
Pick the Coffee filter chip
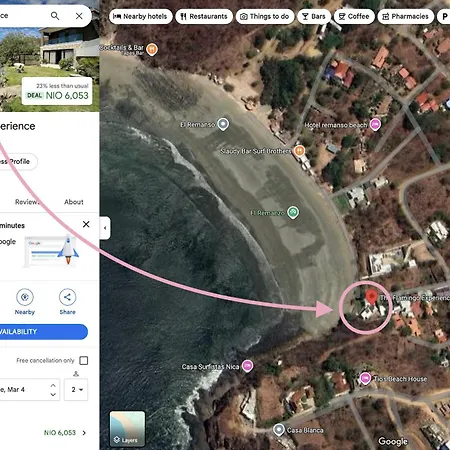tap(354, 16)
